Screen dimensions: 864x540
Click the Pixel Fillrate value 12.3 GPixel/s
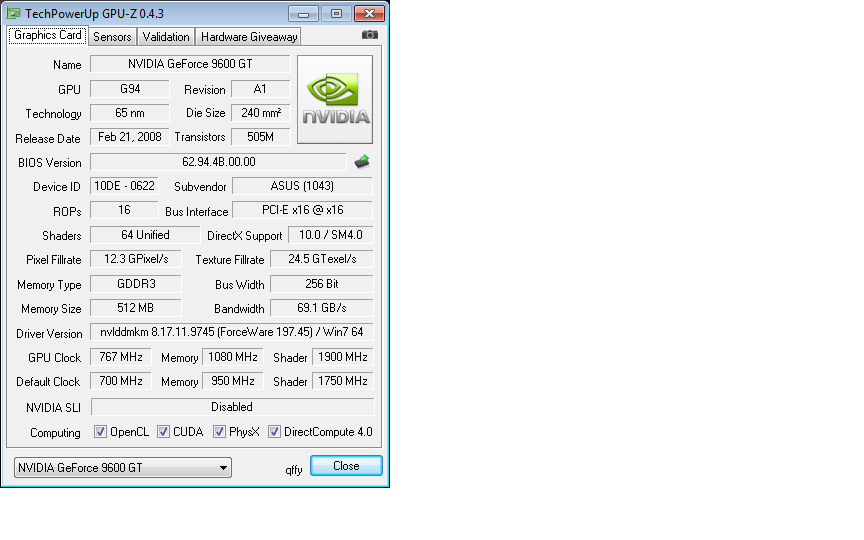pyautogui.click(x=136, y=259)
